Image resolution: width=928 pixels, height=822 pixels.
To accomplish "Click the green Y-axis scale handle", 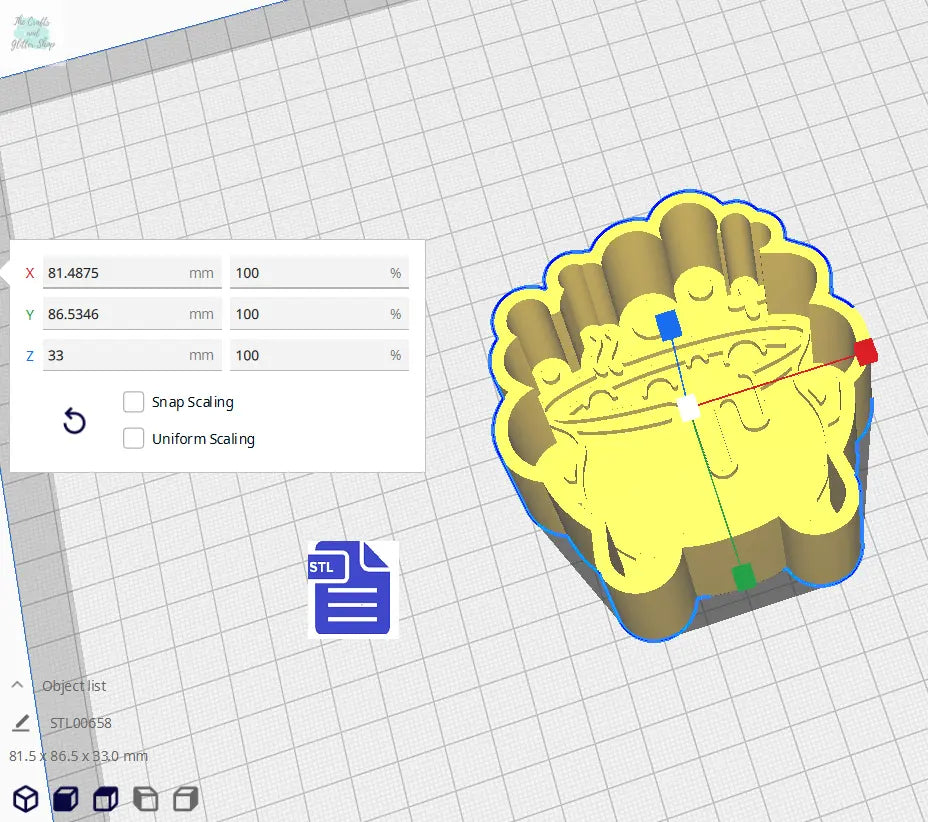I will pyautogui.click(x=743, y=576).
